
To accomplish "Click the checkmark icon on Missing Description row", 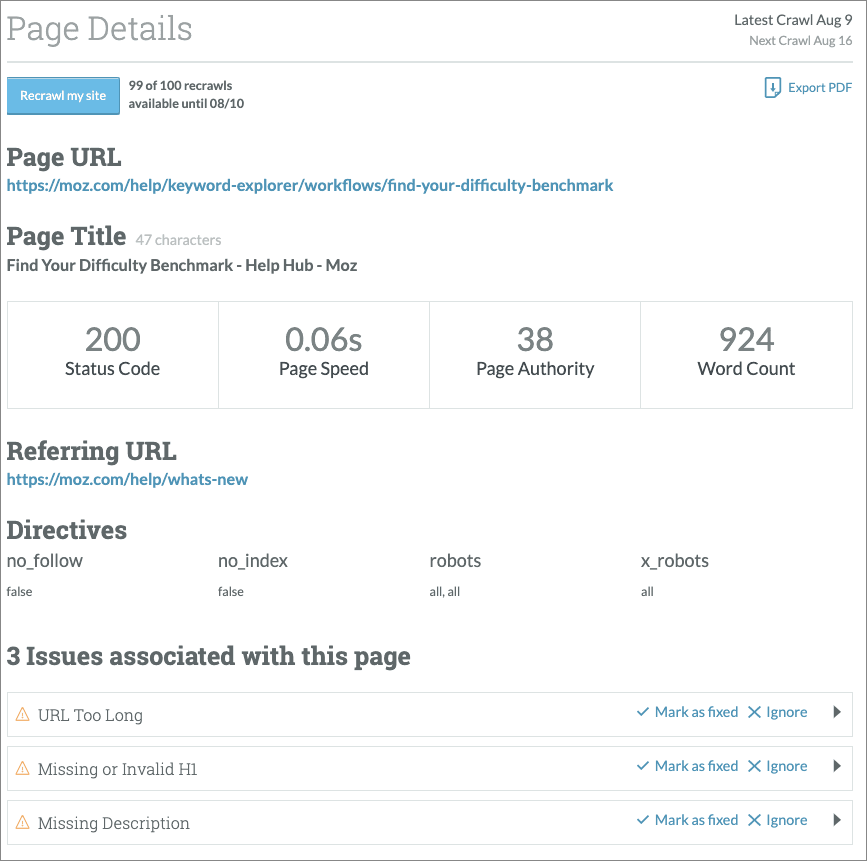I will 642,820.
